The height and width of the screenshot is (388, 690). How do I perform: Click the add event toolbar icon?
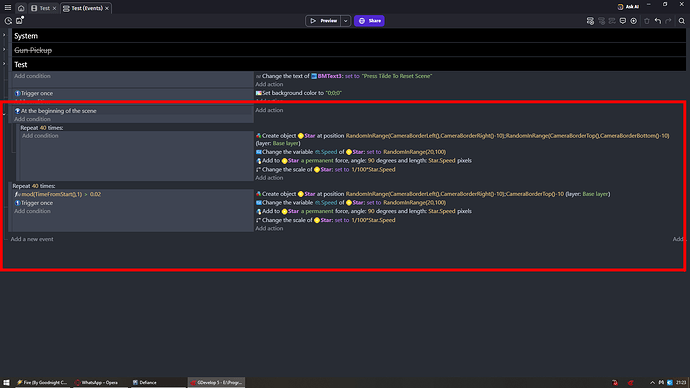pyautogui.click(x=590, y=21)
